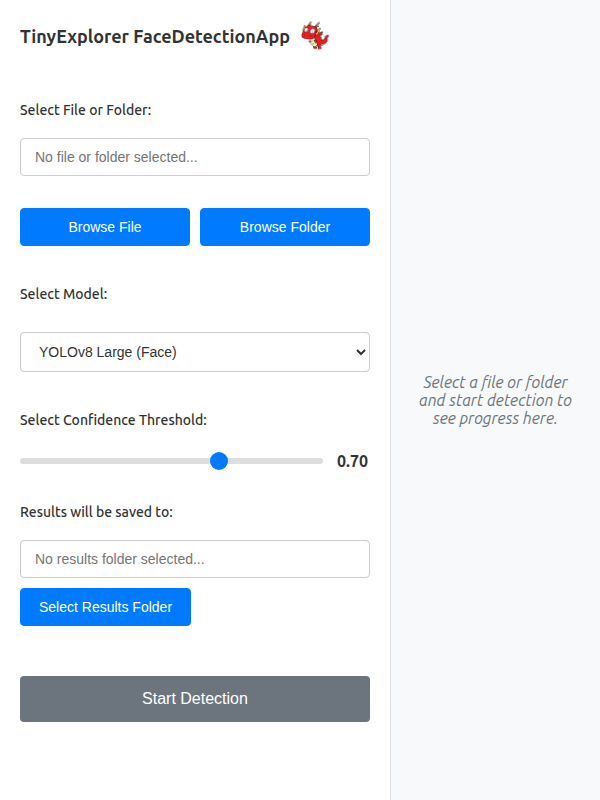Viewport: 600px width, 800px height.
Task: Click the progress placeholder text in right panel
Action: 495,400
